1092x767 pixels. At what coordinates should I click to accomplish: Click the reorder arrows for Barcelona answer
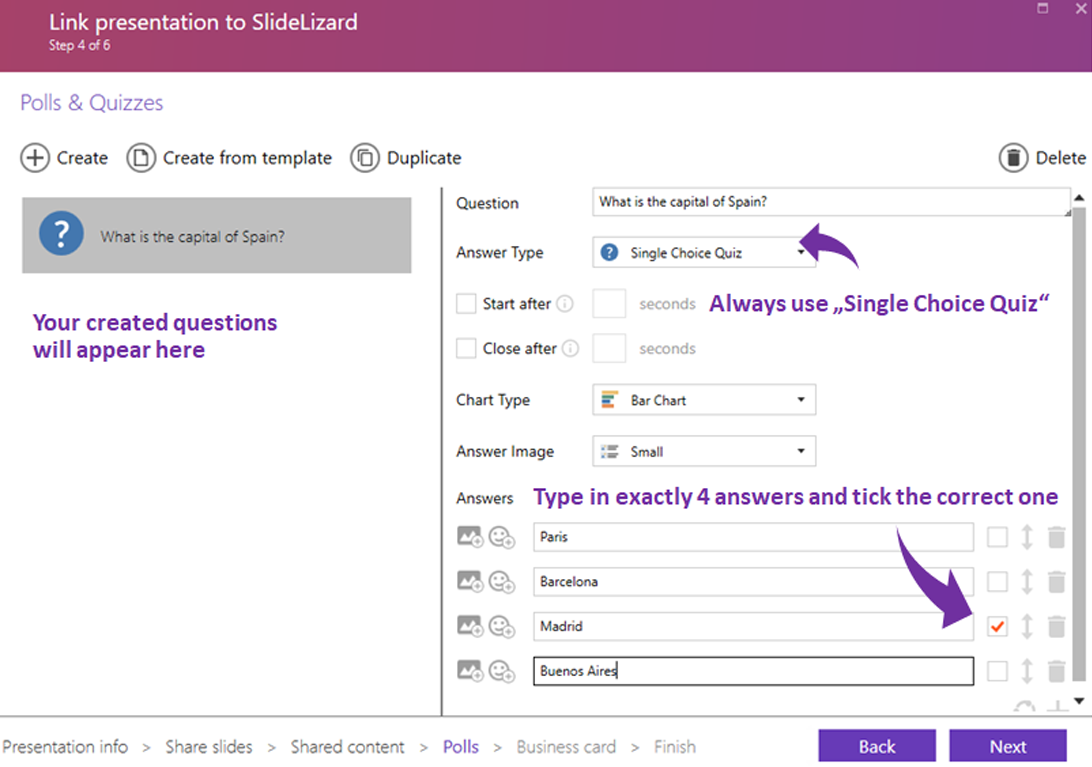[x=1027, y=582]
